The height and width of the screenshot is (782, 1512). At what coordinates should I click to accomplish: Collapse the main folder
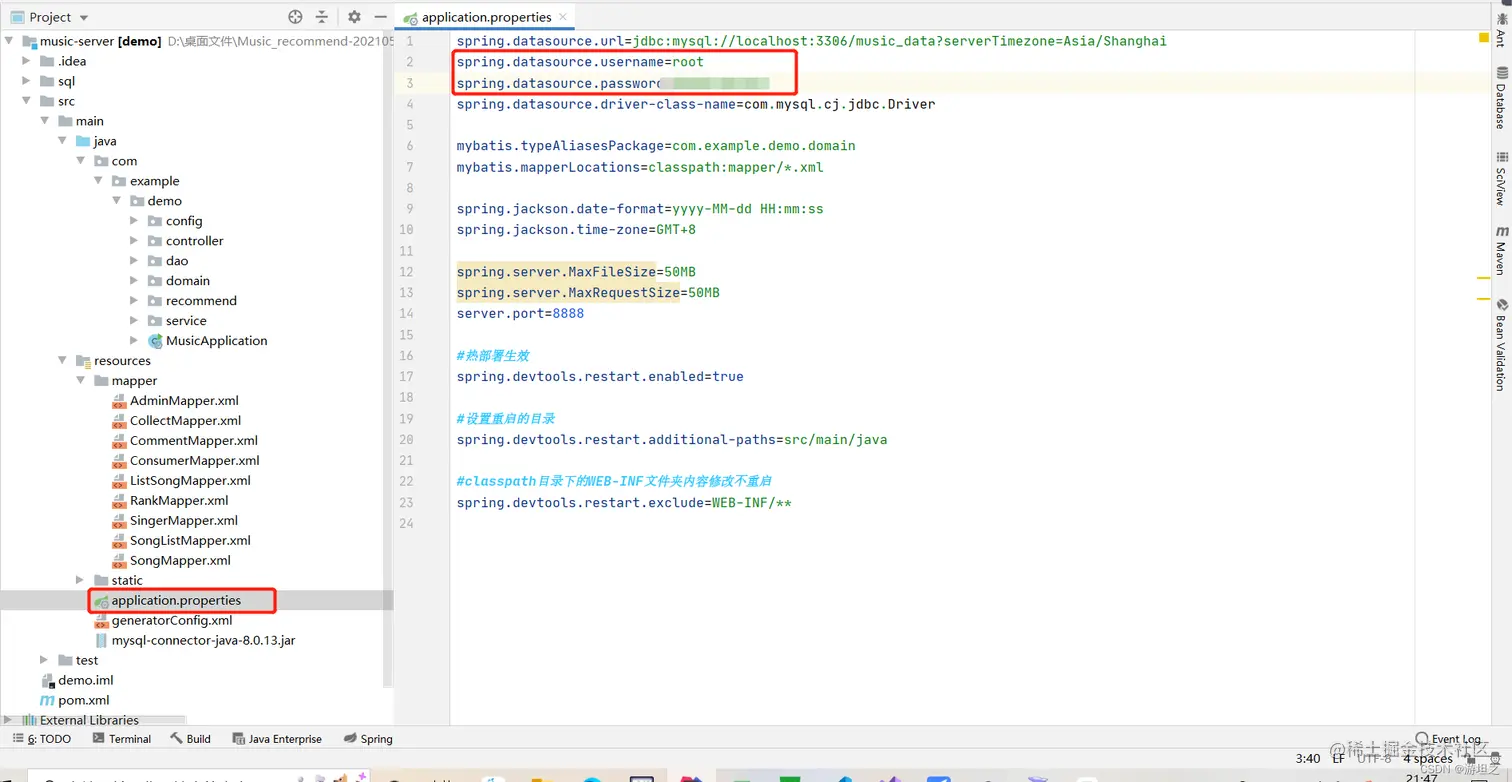tap(45, 121)
